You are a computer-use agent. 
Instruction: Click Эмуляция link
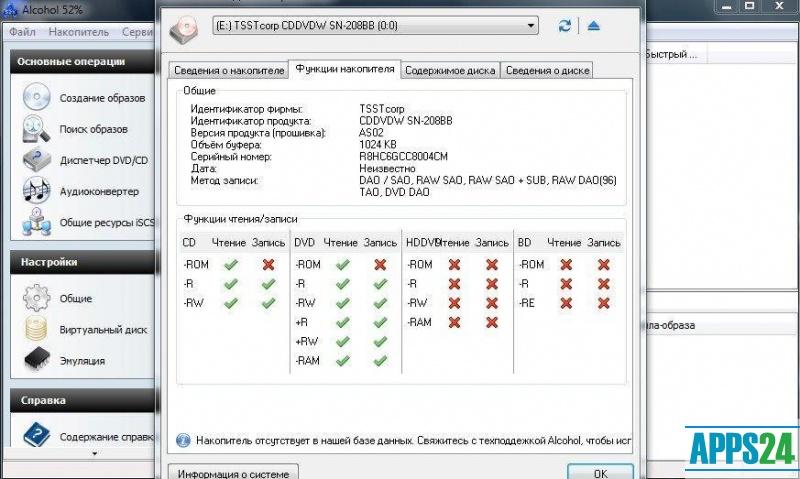(x=82, y=361)
